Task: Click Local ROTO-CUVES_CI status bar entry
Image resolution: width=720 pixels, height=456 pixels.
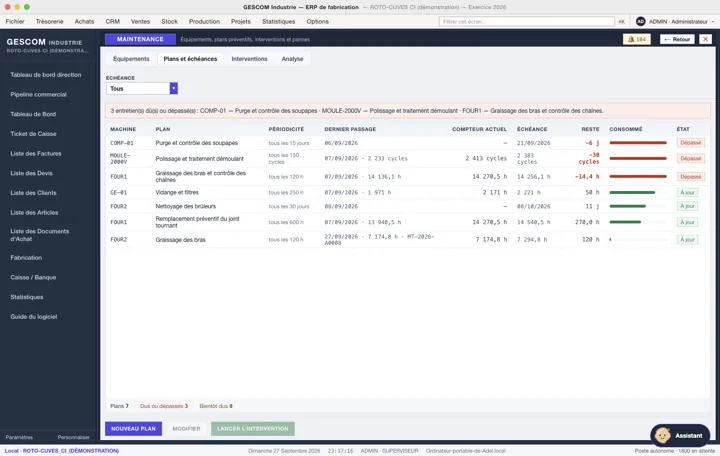Action: tap(62, 451)
